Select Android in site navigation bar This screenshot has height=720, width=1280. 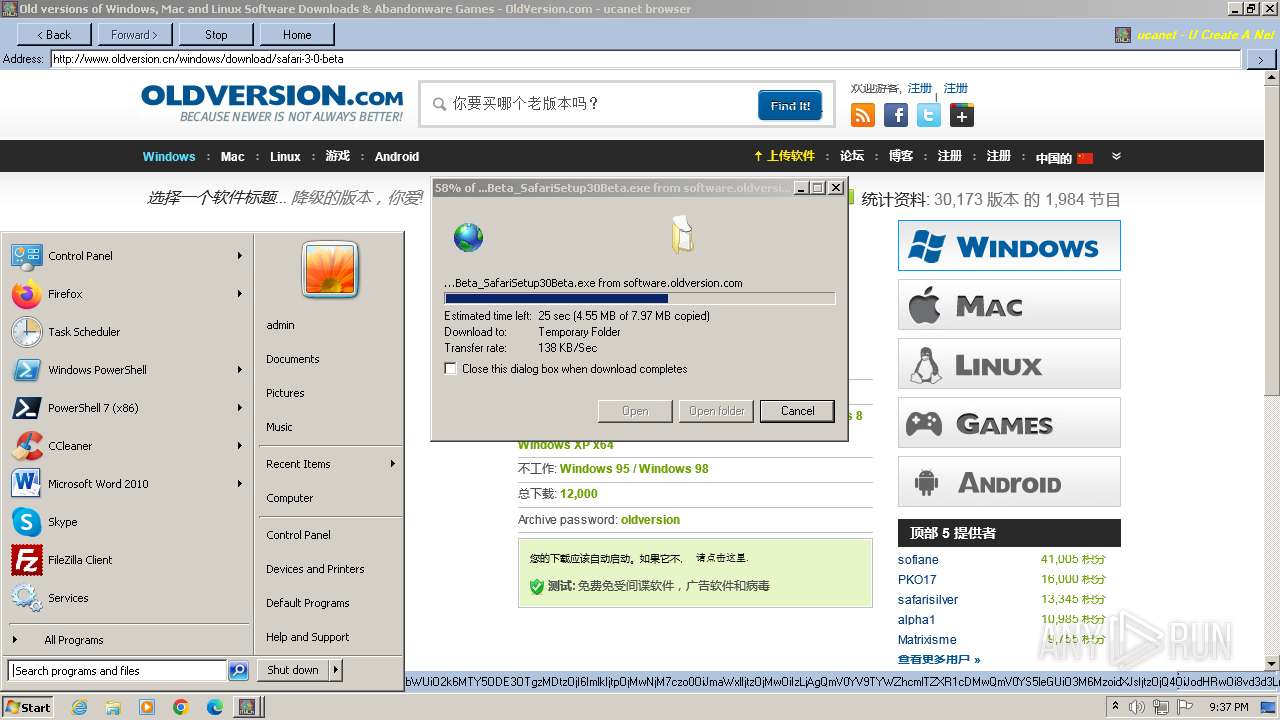(397, 157)
